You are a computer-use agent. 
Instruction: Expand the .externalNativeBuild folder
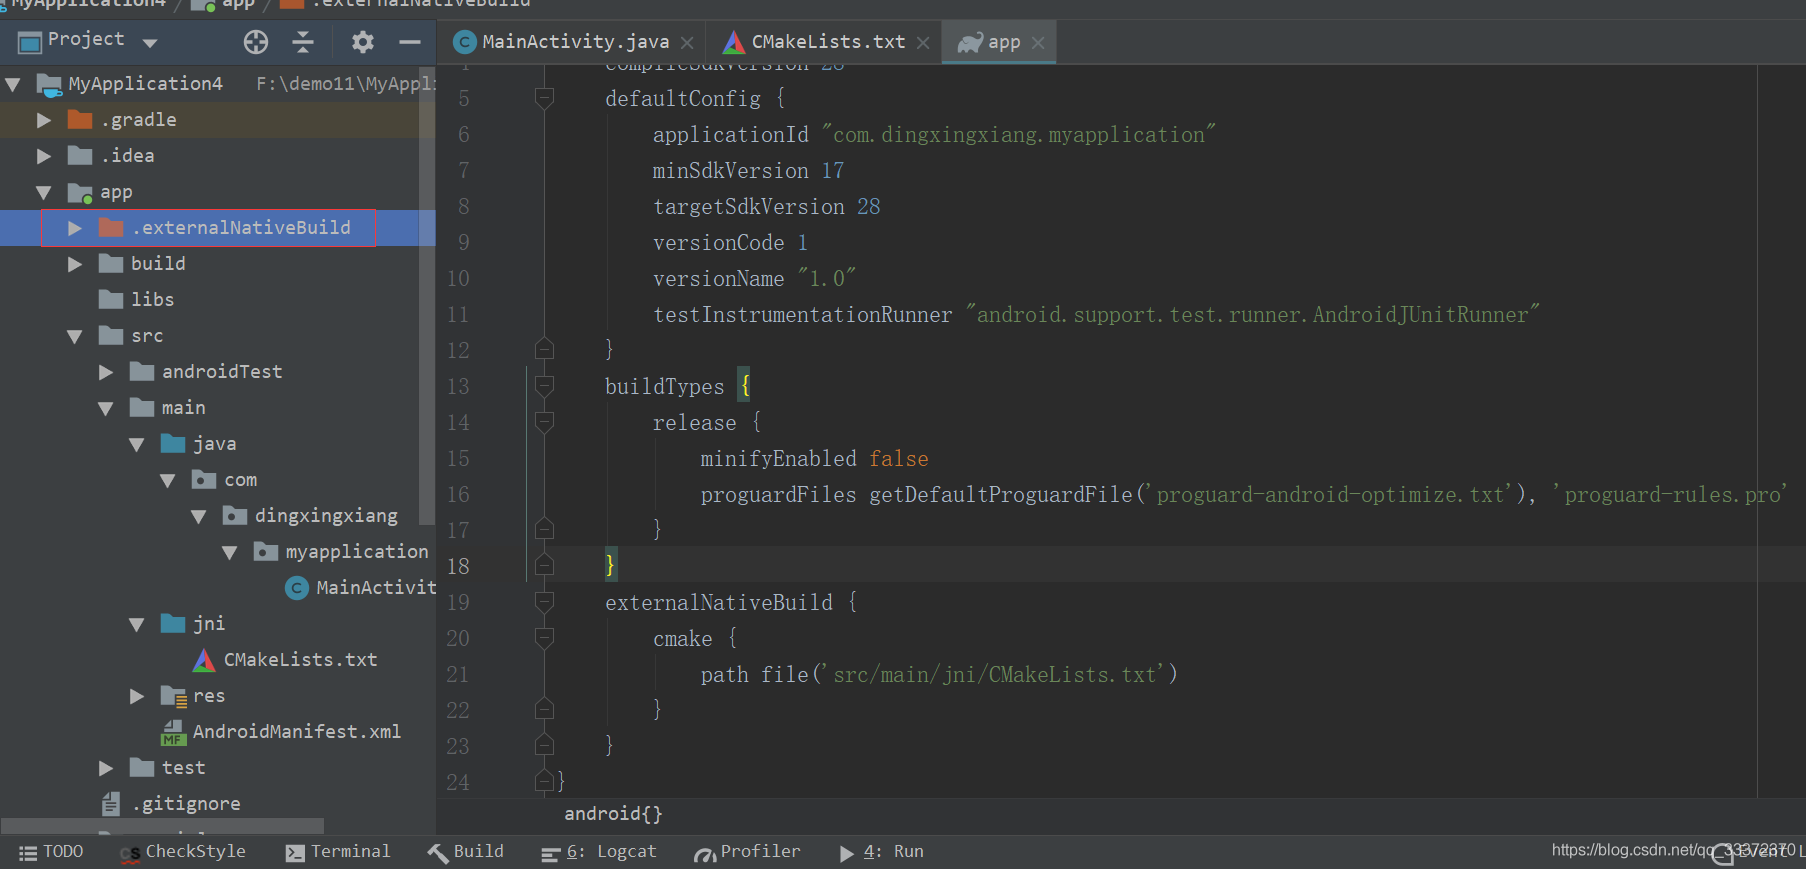[x=75, y=228]
